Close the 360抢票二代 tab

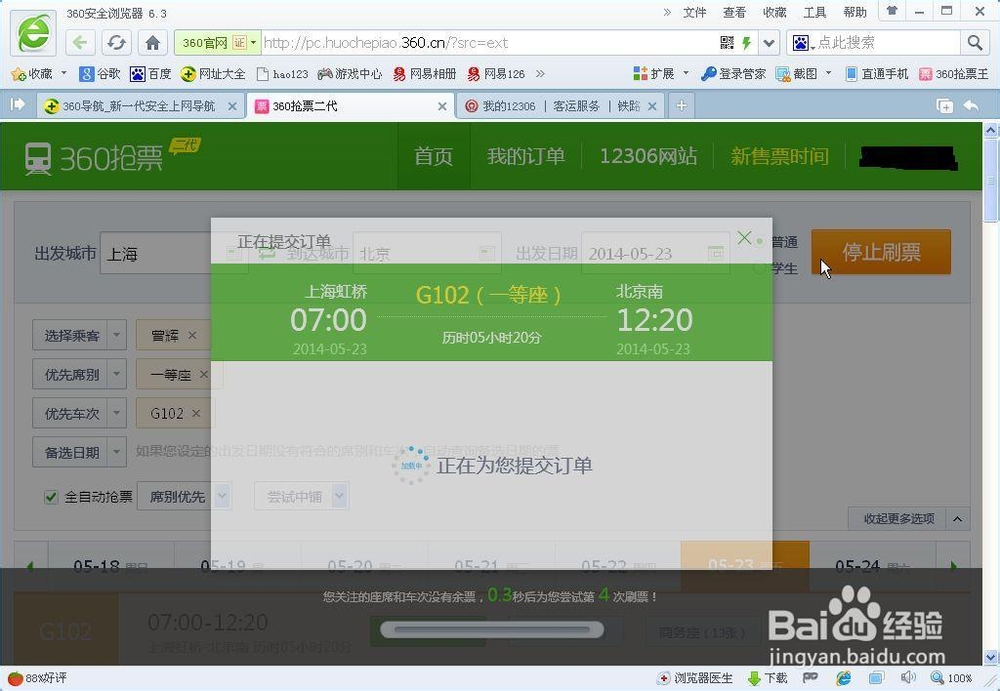click(441, 107)
